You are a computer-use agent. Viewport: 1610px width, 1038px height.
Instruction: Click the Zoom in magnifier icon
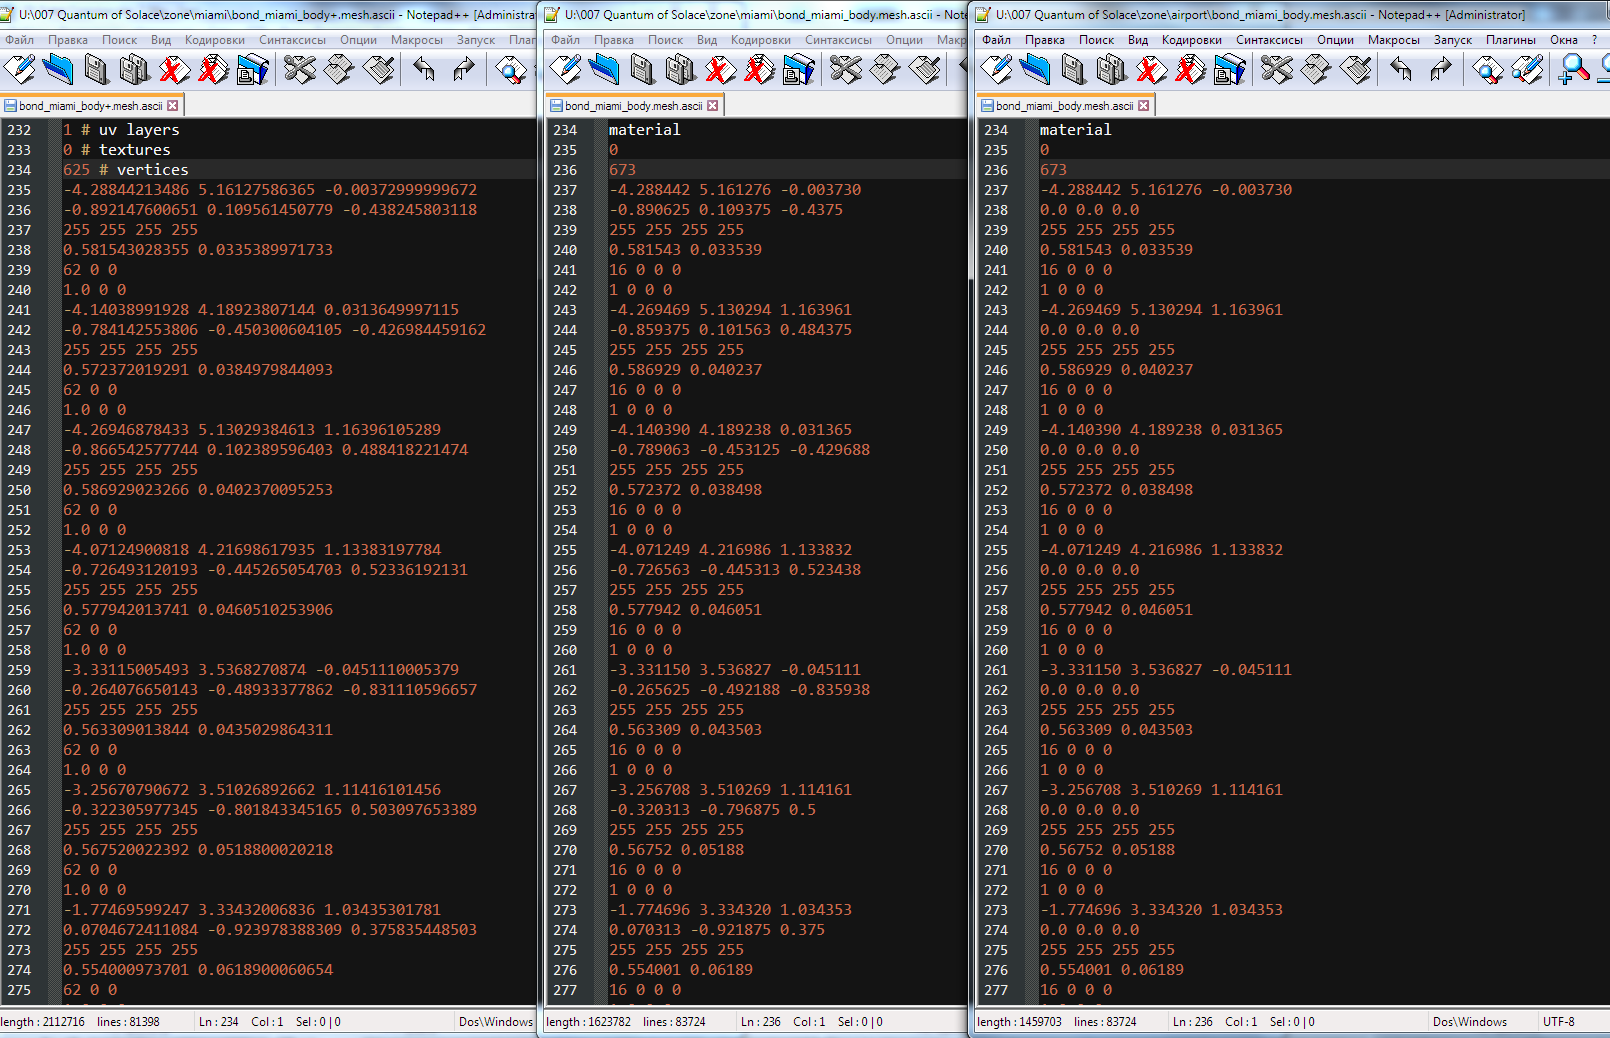(1574, 69)
